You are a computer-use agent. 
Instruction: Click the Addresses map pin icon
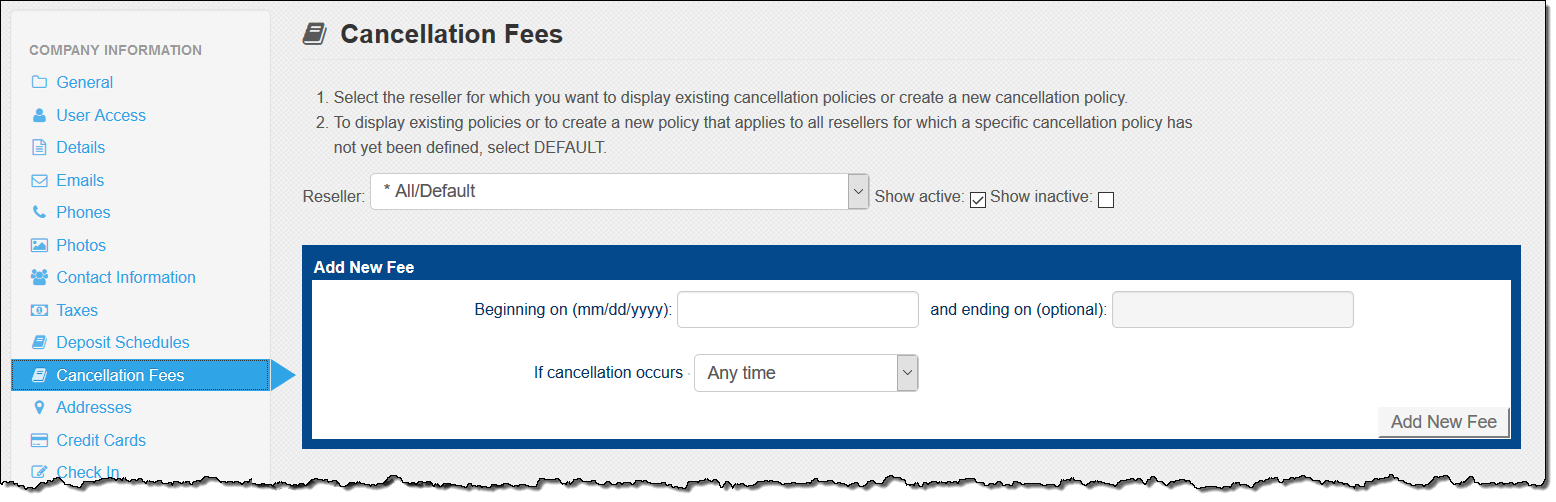(39, 407)
